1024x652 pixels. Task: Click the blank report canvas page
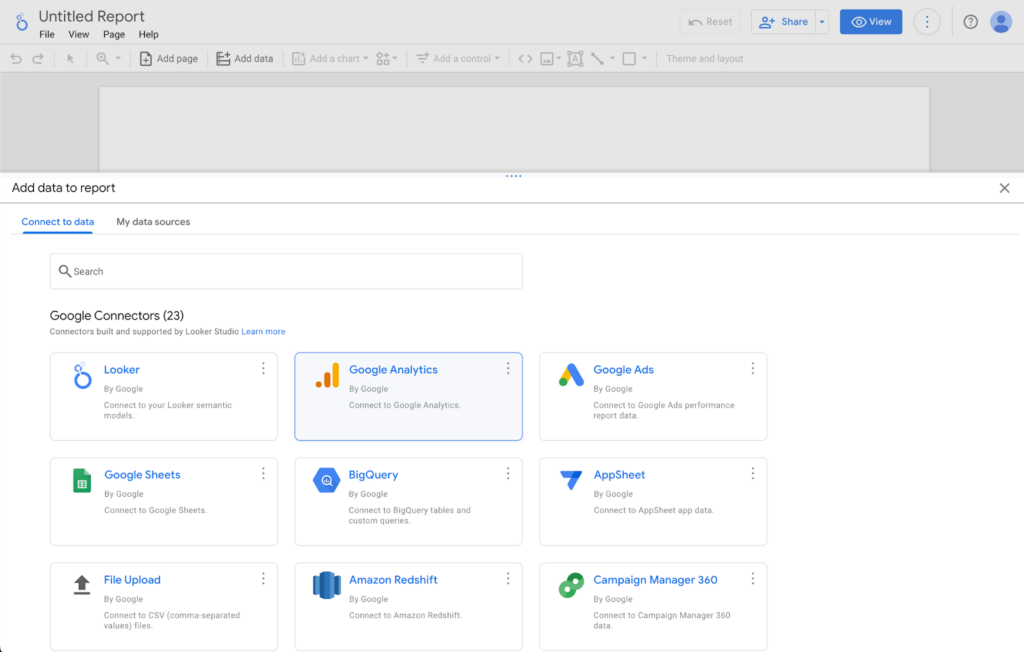click(514, 129)
